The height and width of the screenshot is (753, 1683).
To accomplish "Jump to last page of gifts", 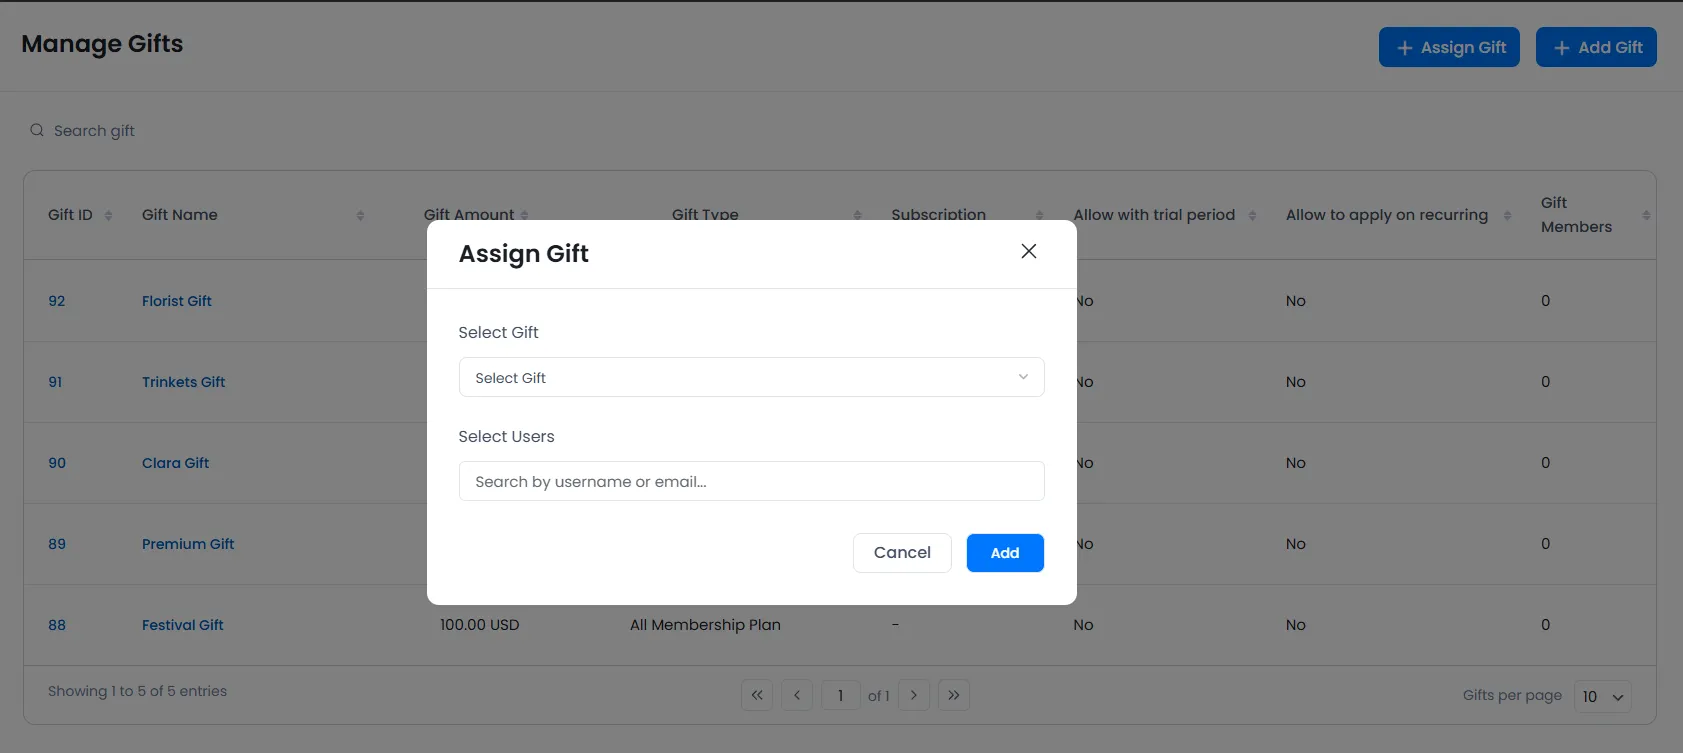I will (954, 695).
